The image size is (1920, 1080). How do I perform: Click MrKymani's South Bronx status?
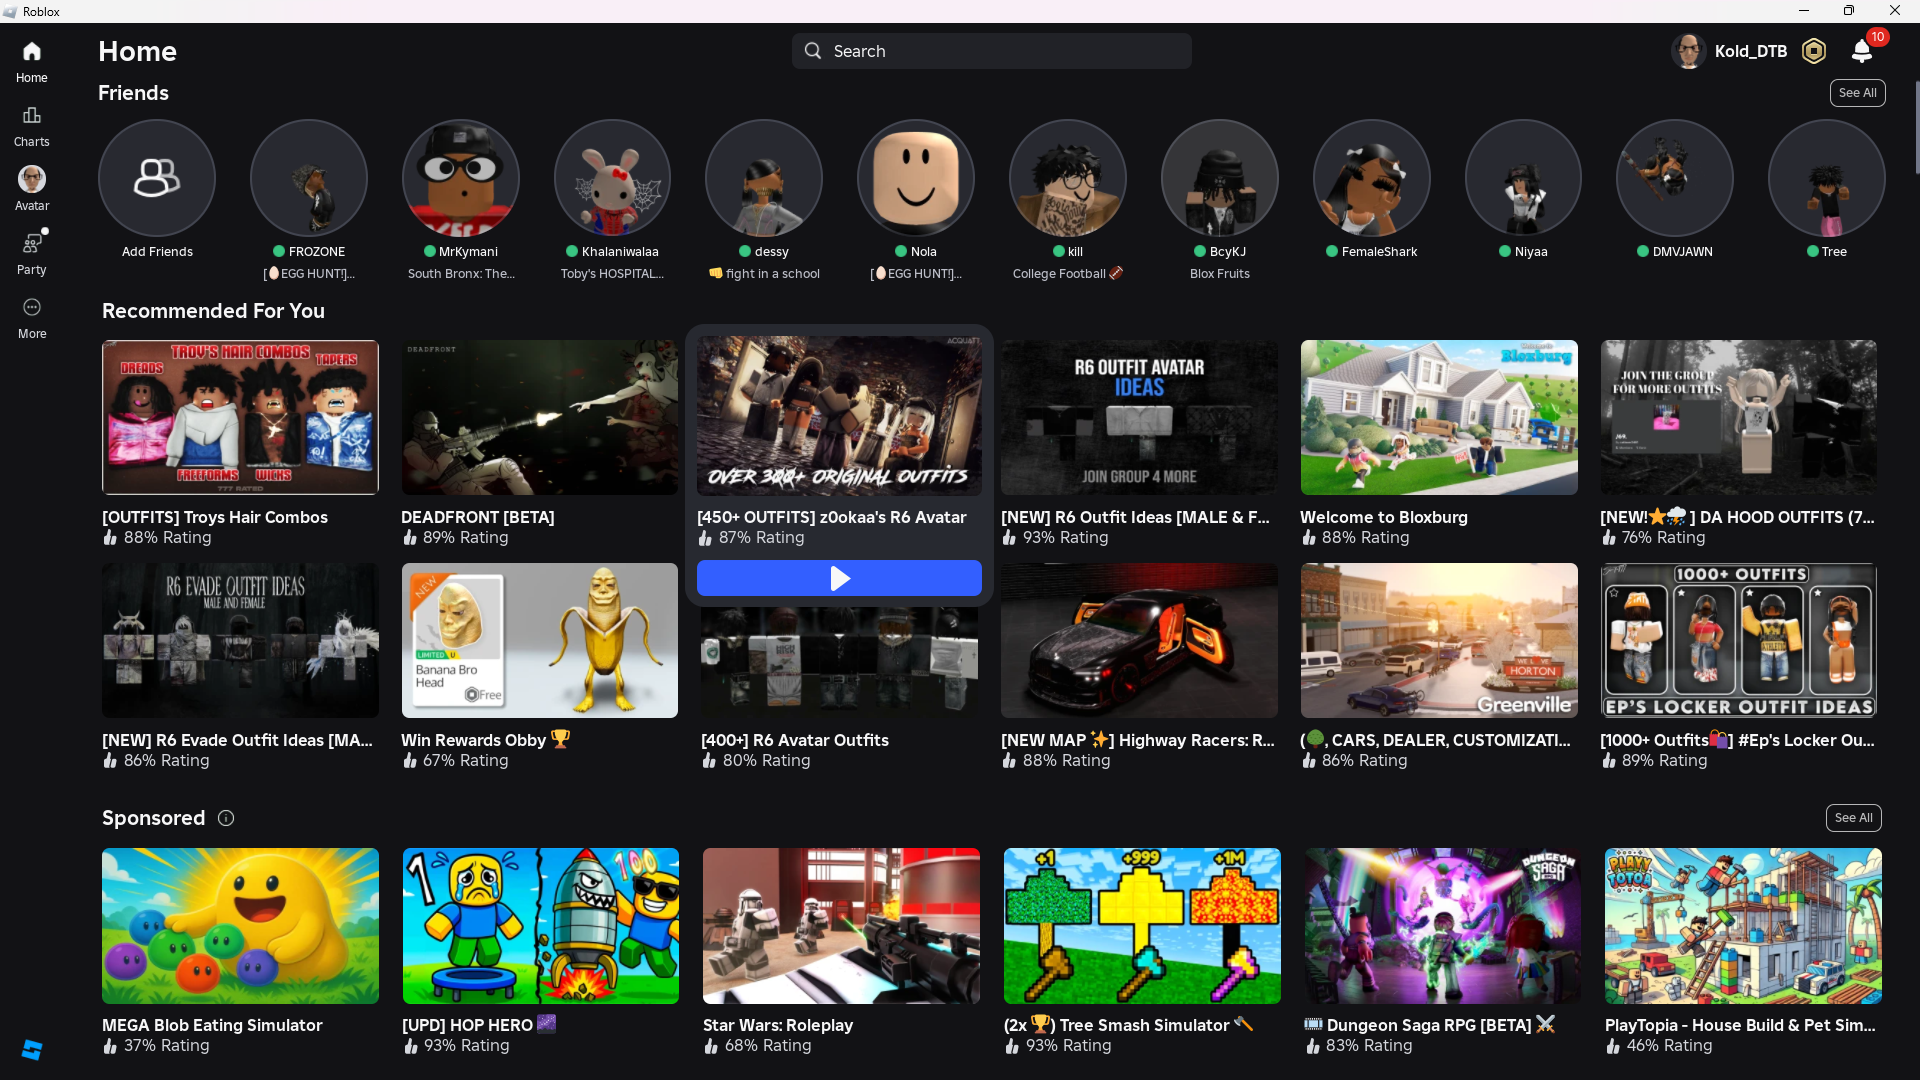point(461,273)
